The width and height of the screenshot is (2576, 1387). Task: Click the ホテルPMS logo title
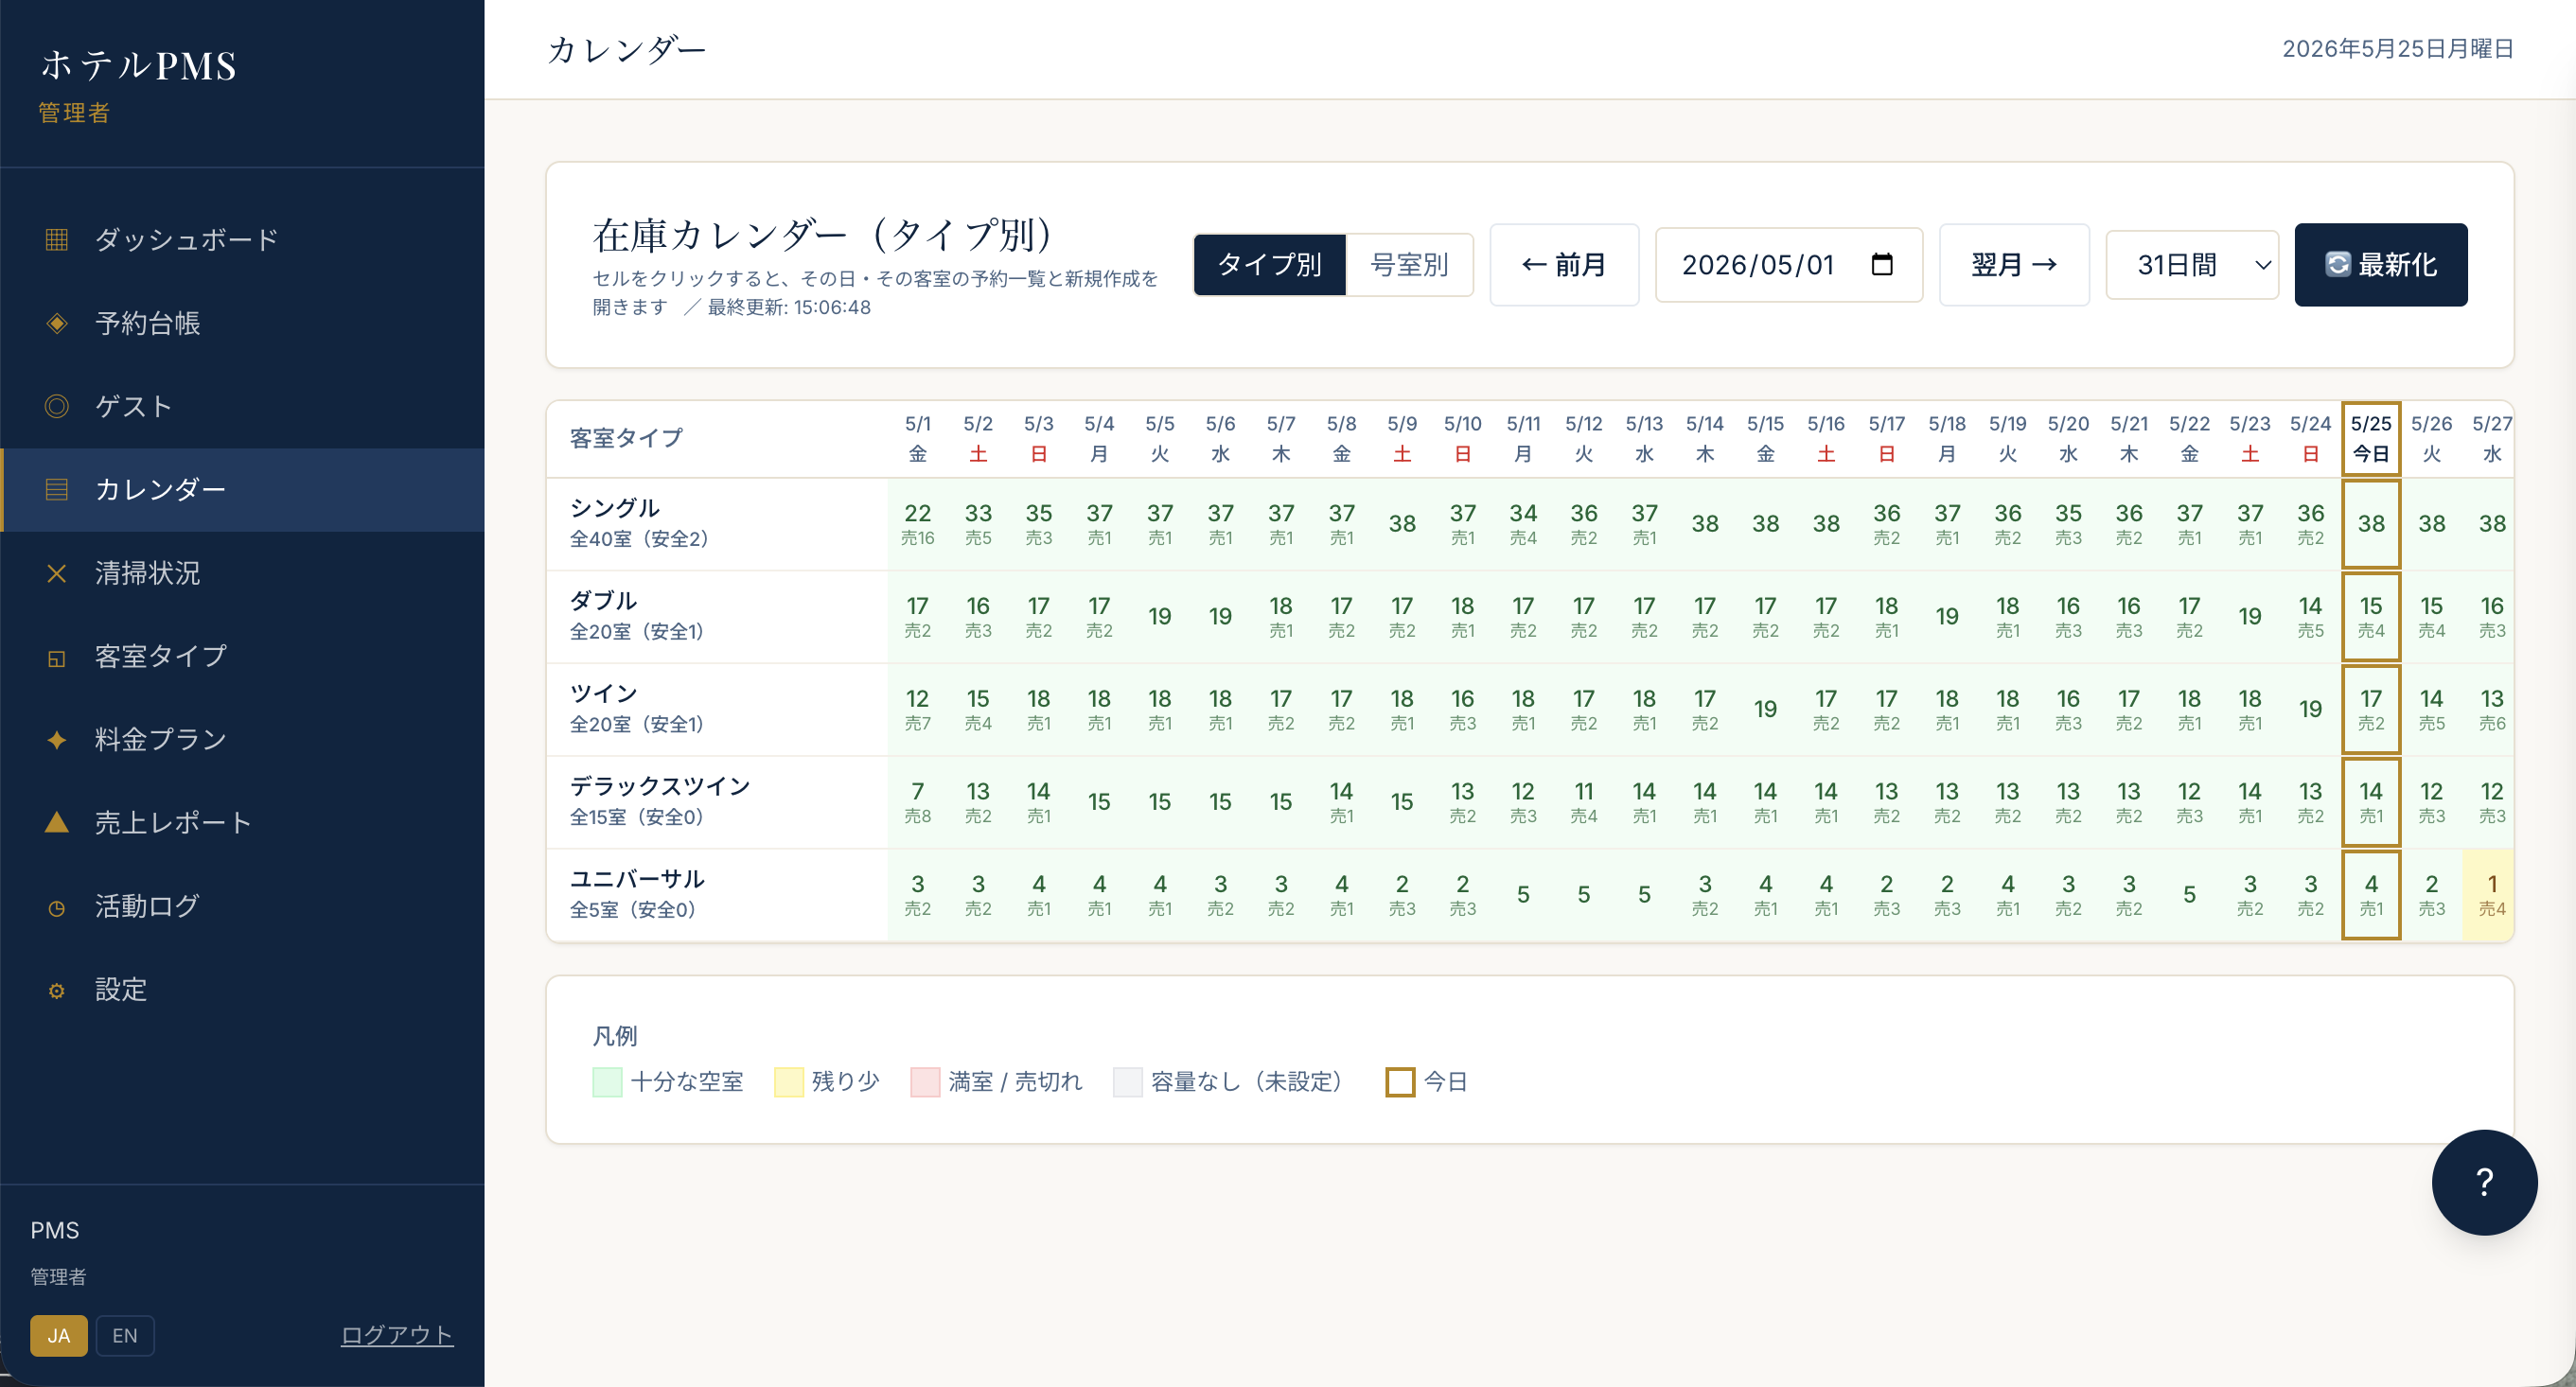(x=139, y=65)
